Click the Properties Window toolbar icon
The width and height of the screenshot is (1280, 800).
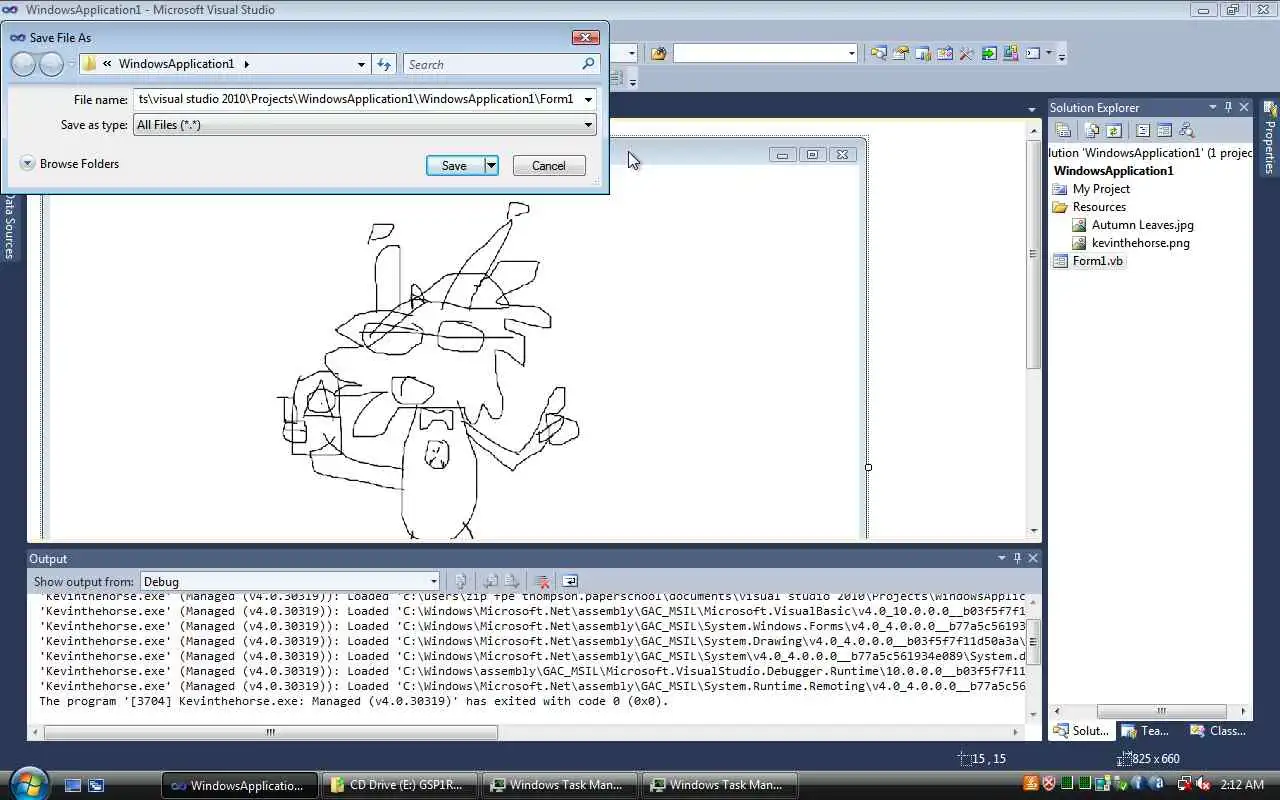(x=900, y=53)
